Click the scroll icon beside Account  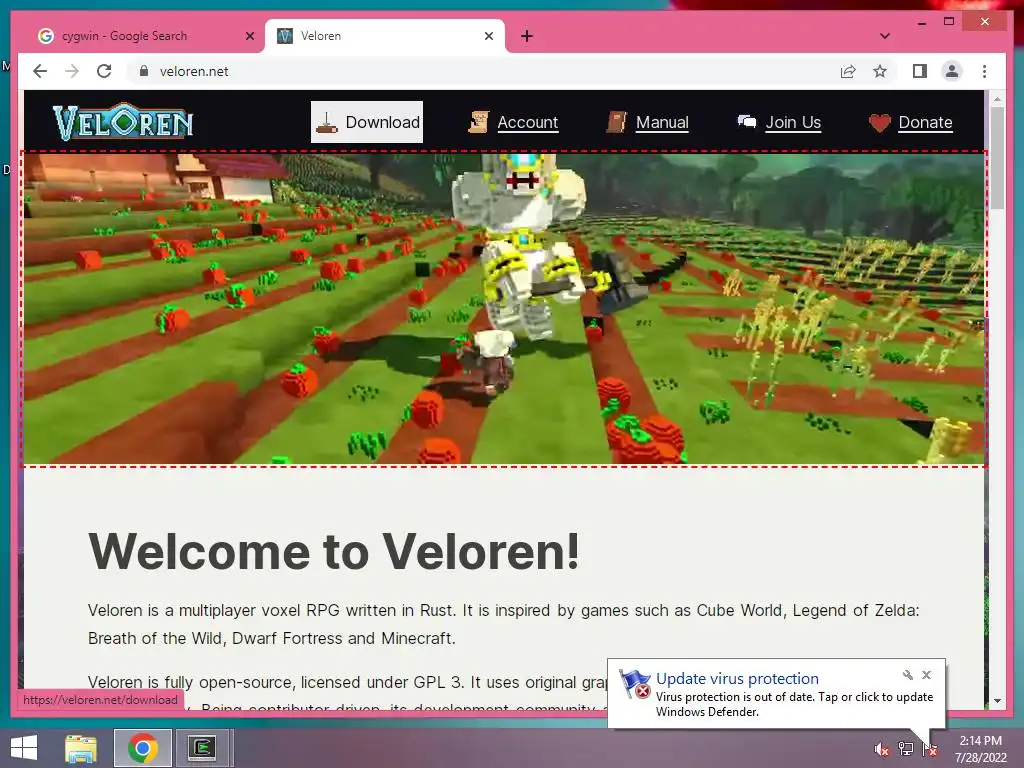pos(479,122)
